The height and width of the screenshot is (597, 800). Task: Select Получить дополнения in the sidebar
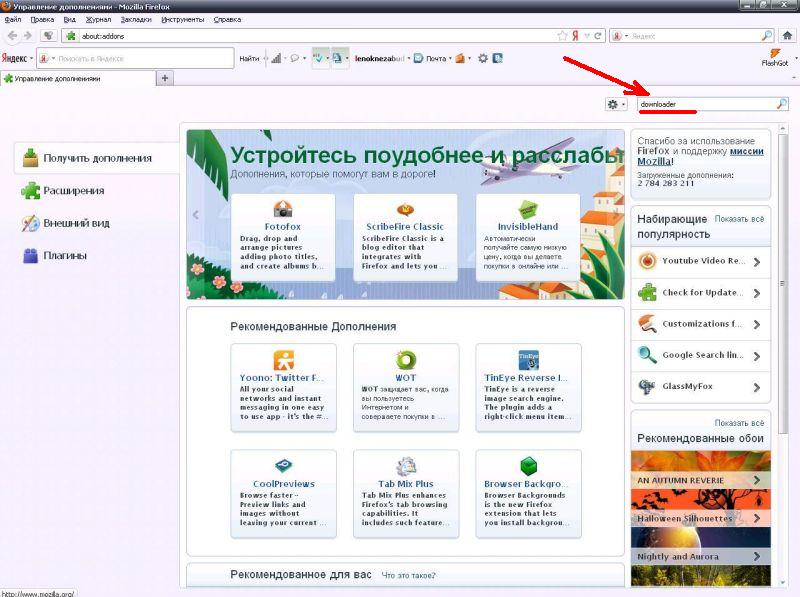[97, 158]
